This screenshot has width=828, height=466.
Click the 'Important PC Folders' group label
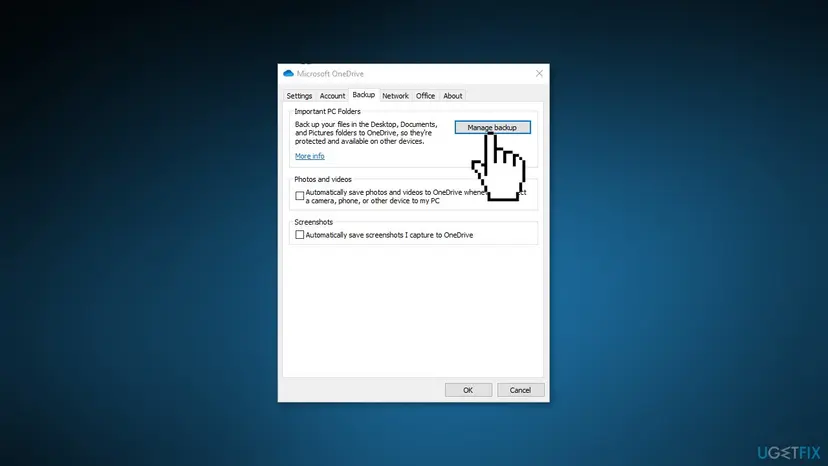tap(327, 111)
